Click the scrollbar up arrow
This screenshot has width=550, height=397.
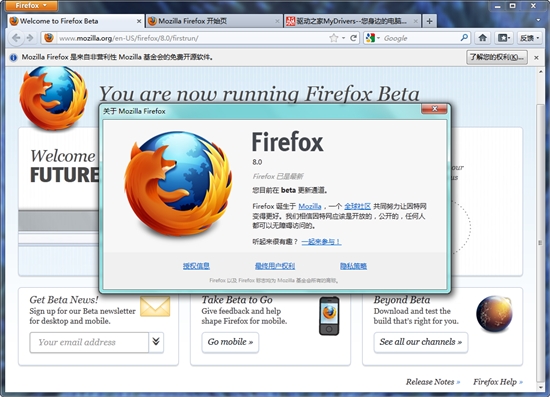point(541,72)
